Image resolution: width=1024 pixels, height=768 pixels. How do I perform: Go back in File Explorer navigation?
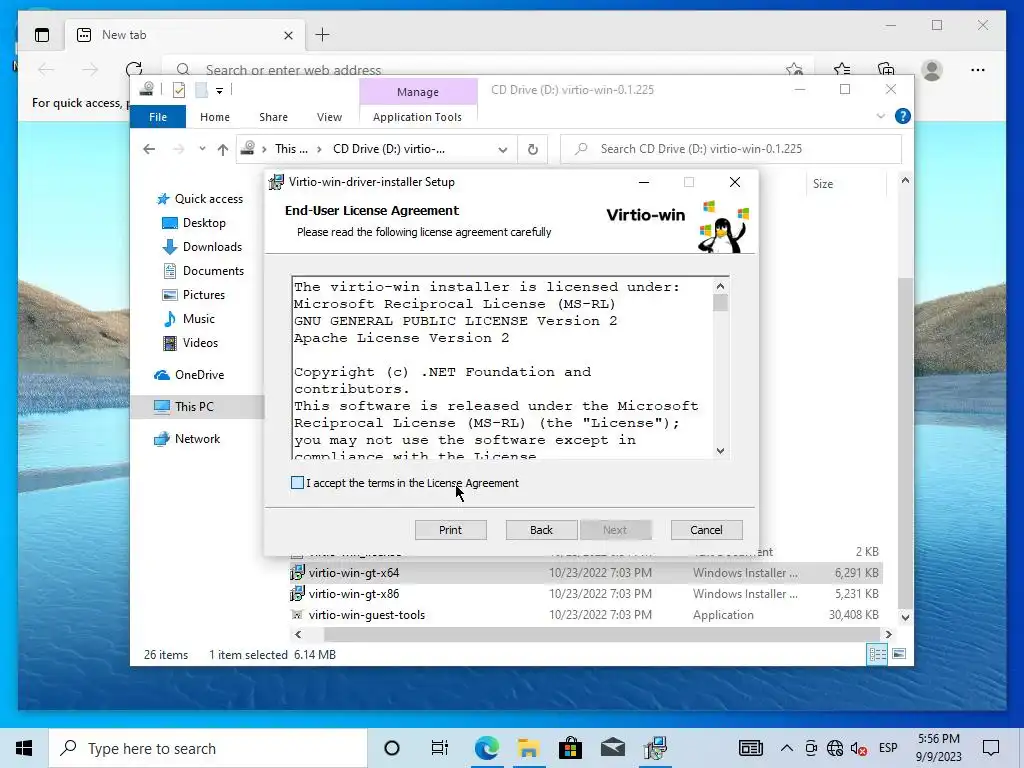pyautogui.click(x=149, y=149)
